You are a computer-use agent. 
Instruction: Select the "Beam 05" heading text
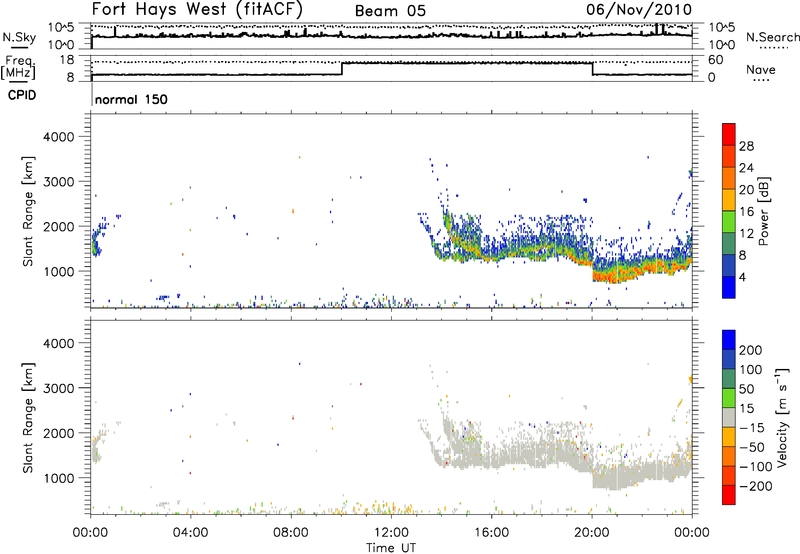click(x=390, y=11)
